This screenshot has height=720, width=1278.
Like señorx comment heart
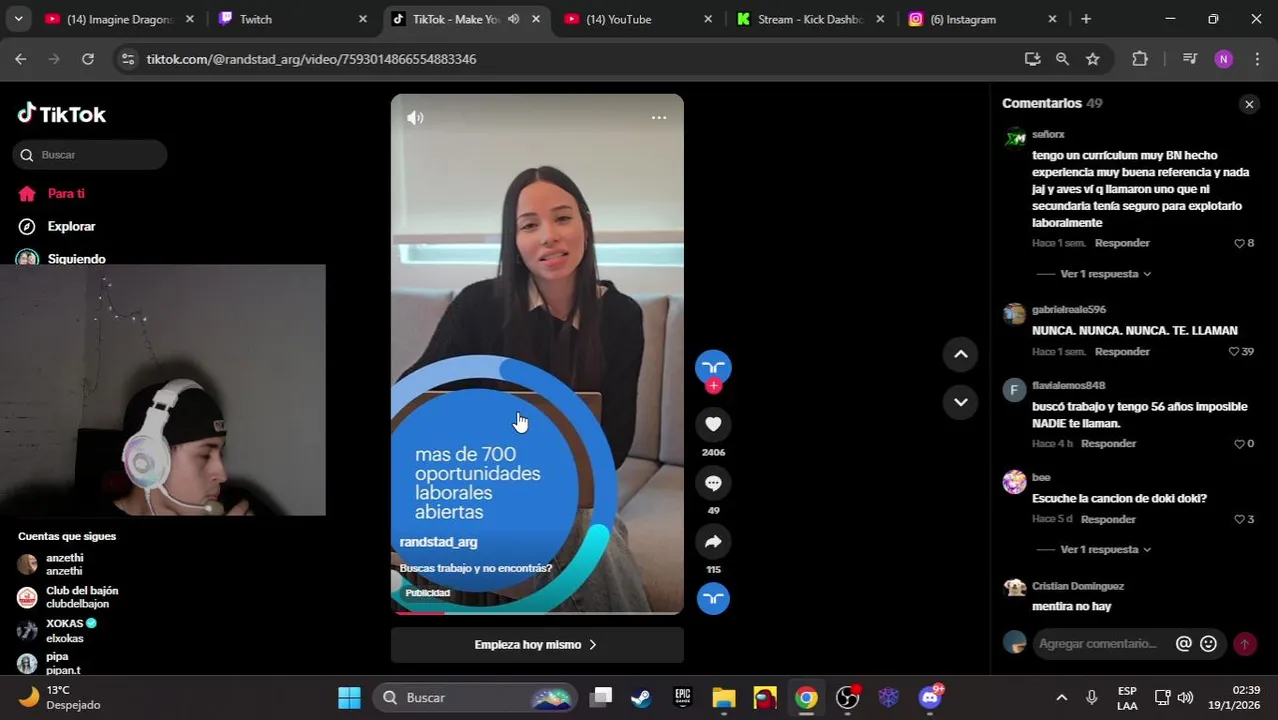pos(1239,243)
